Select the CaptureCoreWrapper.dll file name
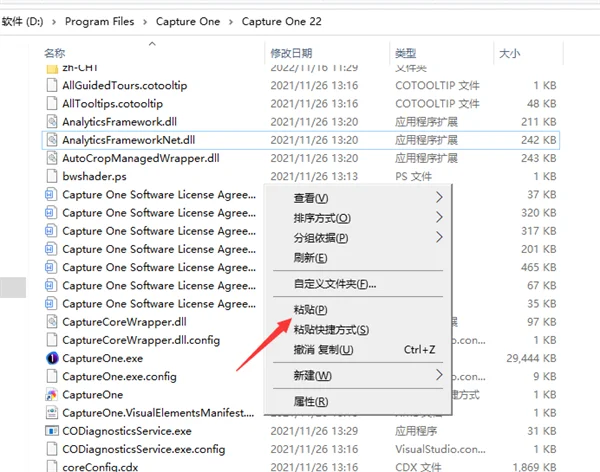 [124, 322]
